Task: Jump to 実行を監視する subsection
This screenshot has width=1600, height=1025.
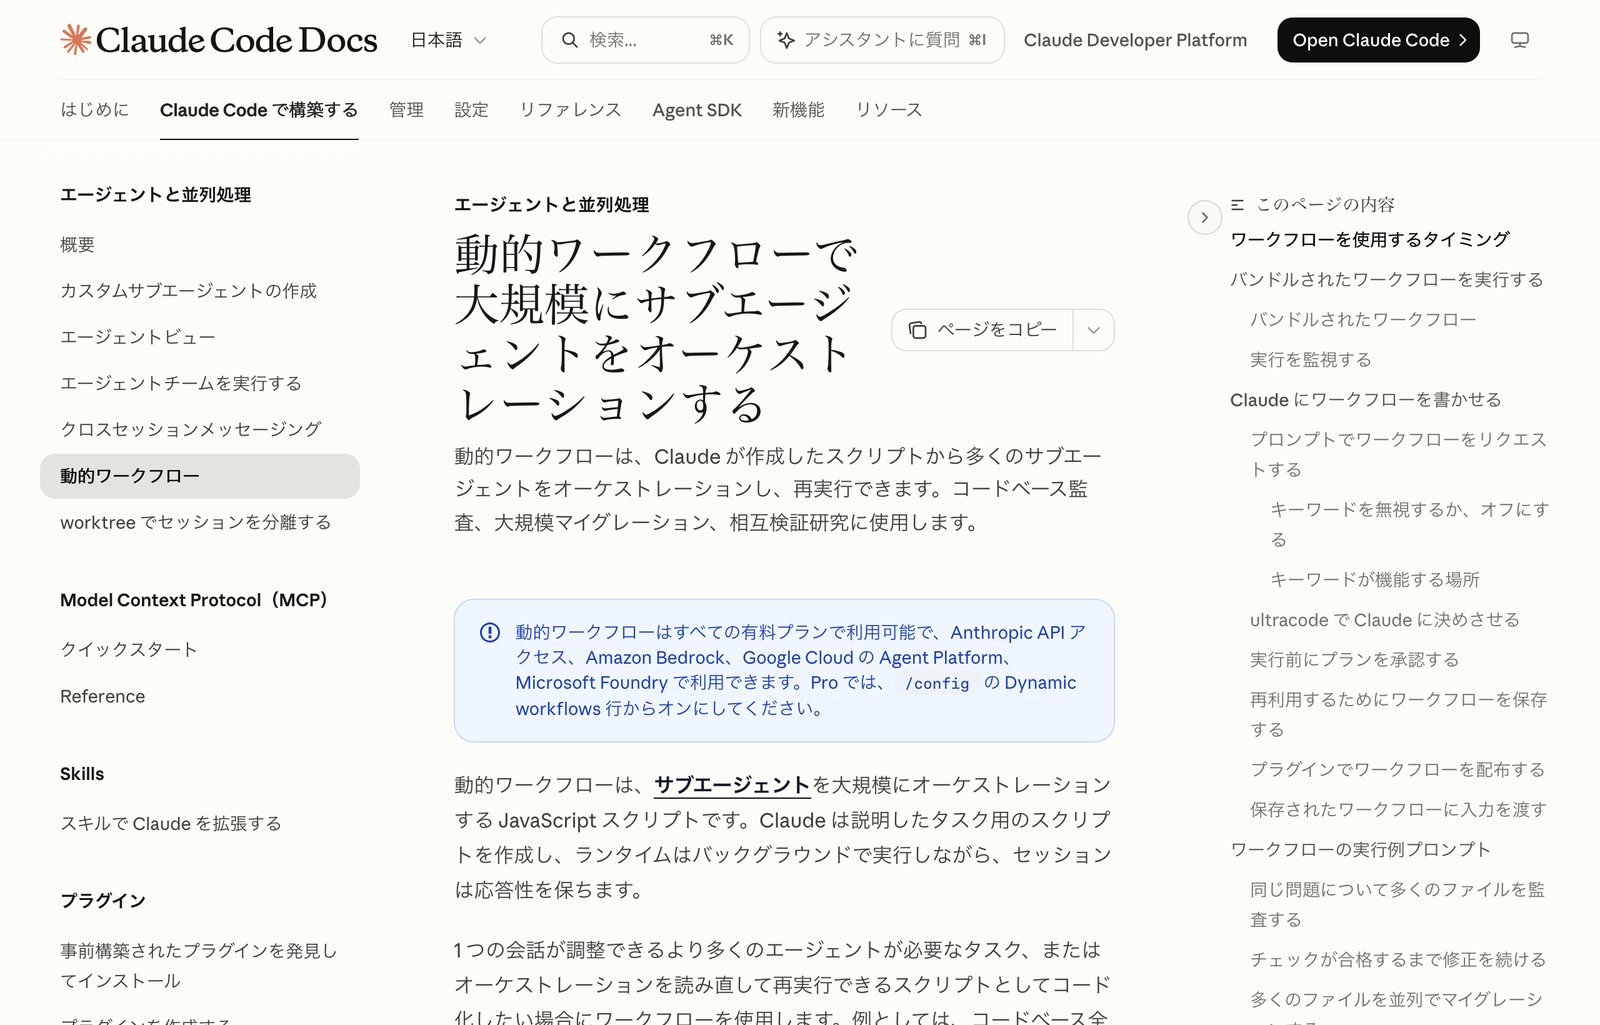Action: (1311, 359)
